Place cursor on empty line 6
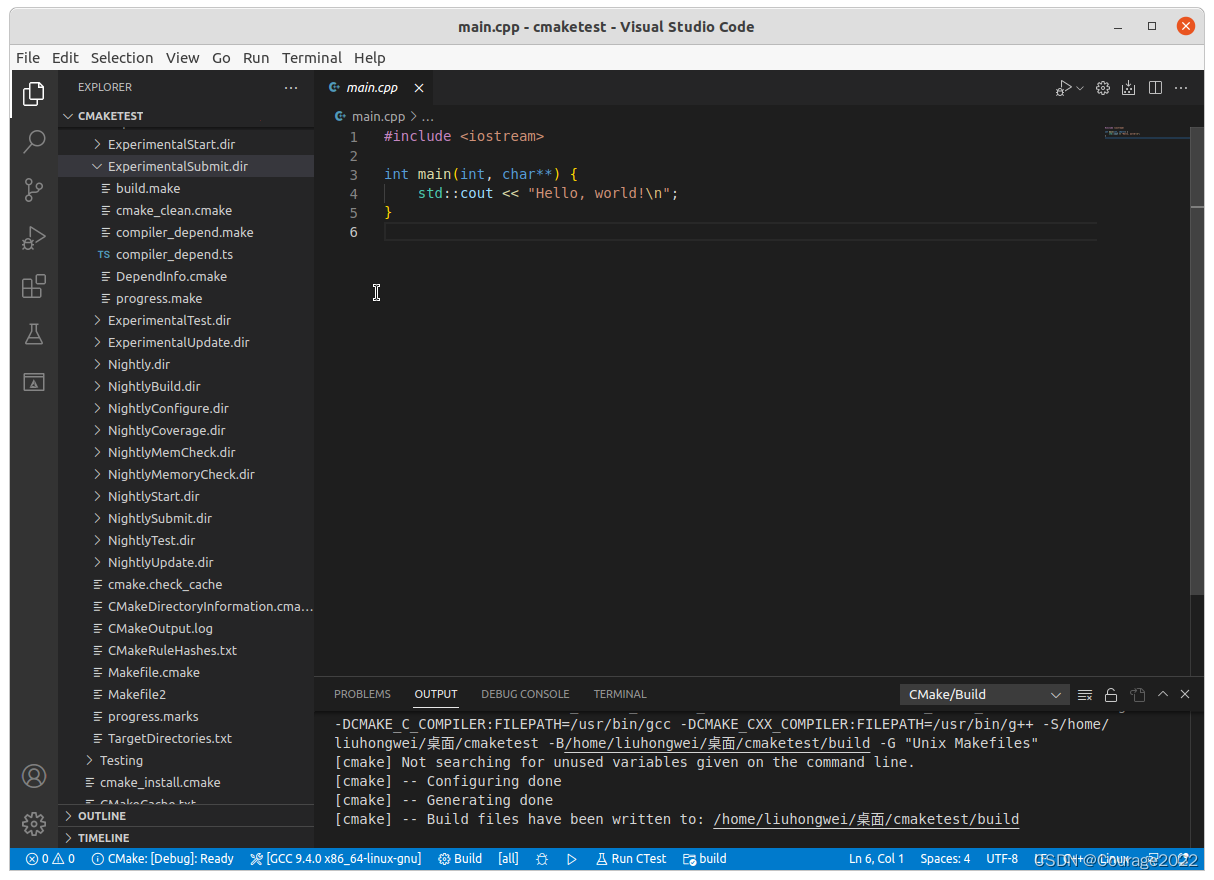Viewport: 1214px width, 880px height. tap(740, 232)
